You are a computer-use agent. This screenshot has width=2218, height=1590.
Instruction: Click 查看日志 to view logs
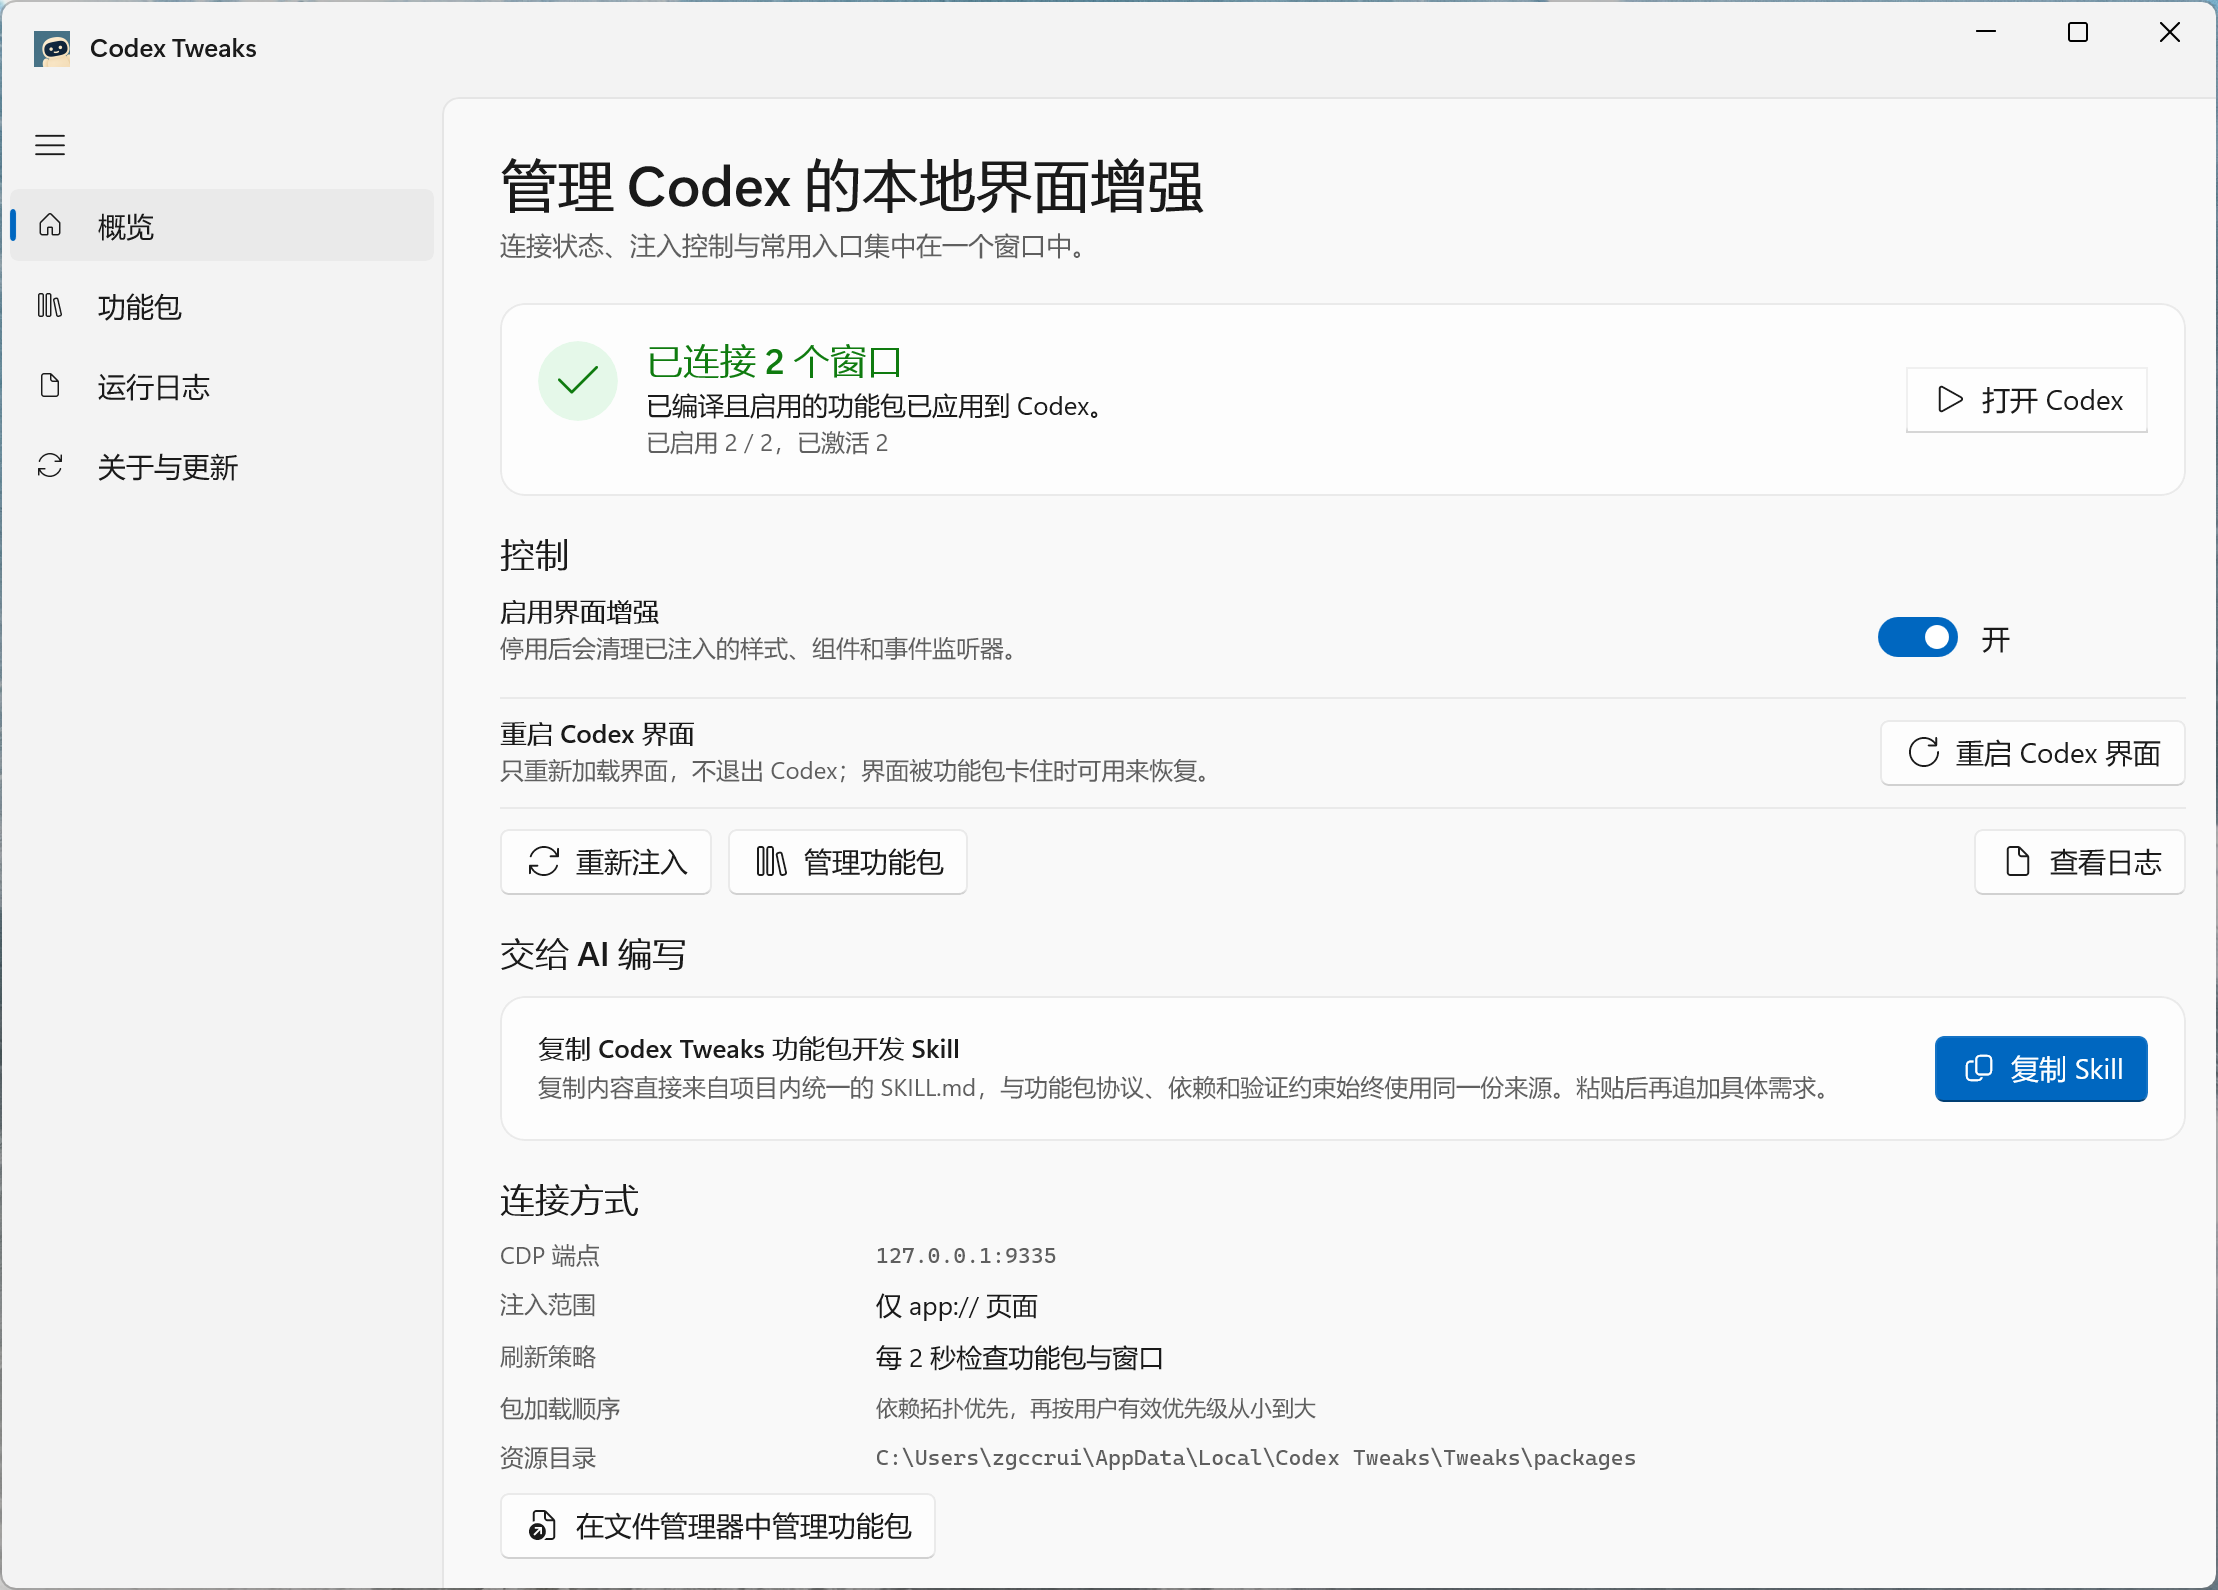pos(2080,862)
